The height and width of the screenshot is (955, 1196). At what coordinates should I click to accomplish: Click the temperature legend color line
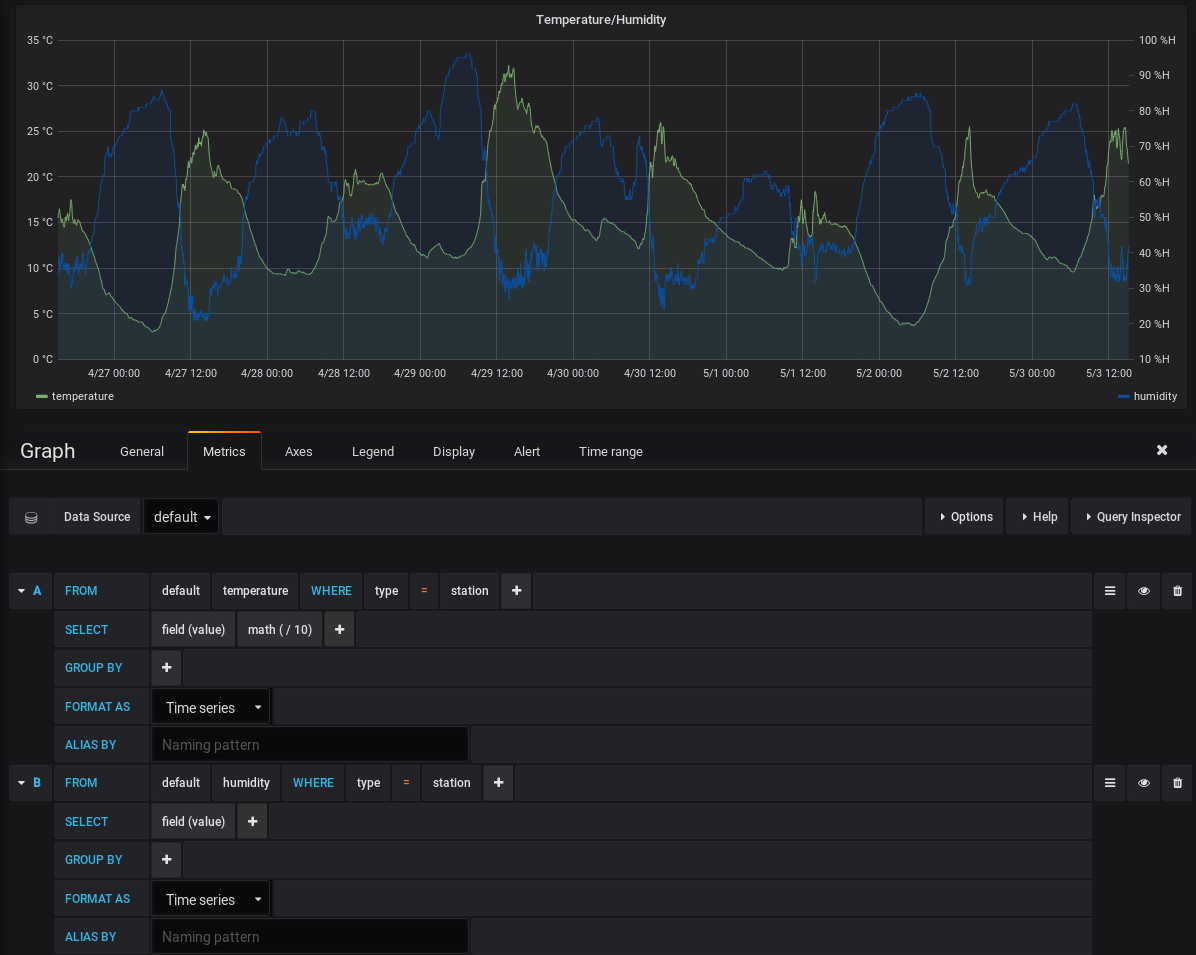(42, 397)
